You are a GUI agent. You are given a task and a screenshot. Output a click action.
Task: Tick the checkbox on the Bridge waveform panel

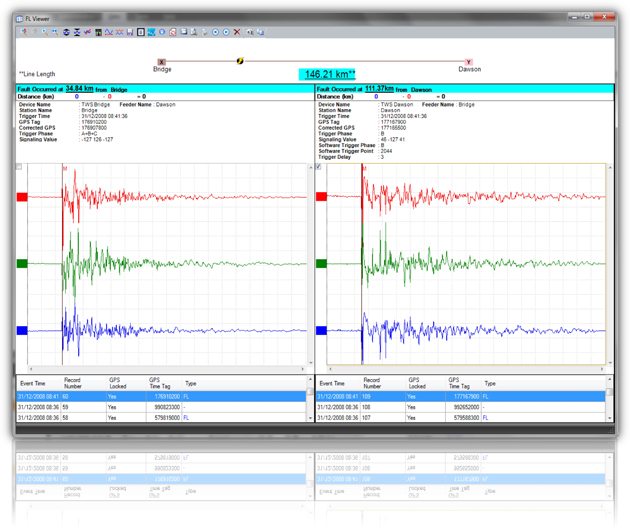19,167
